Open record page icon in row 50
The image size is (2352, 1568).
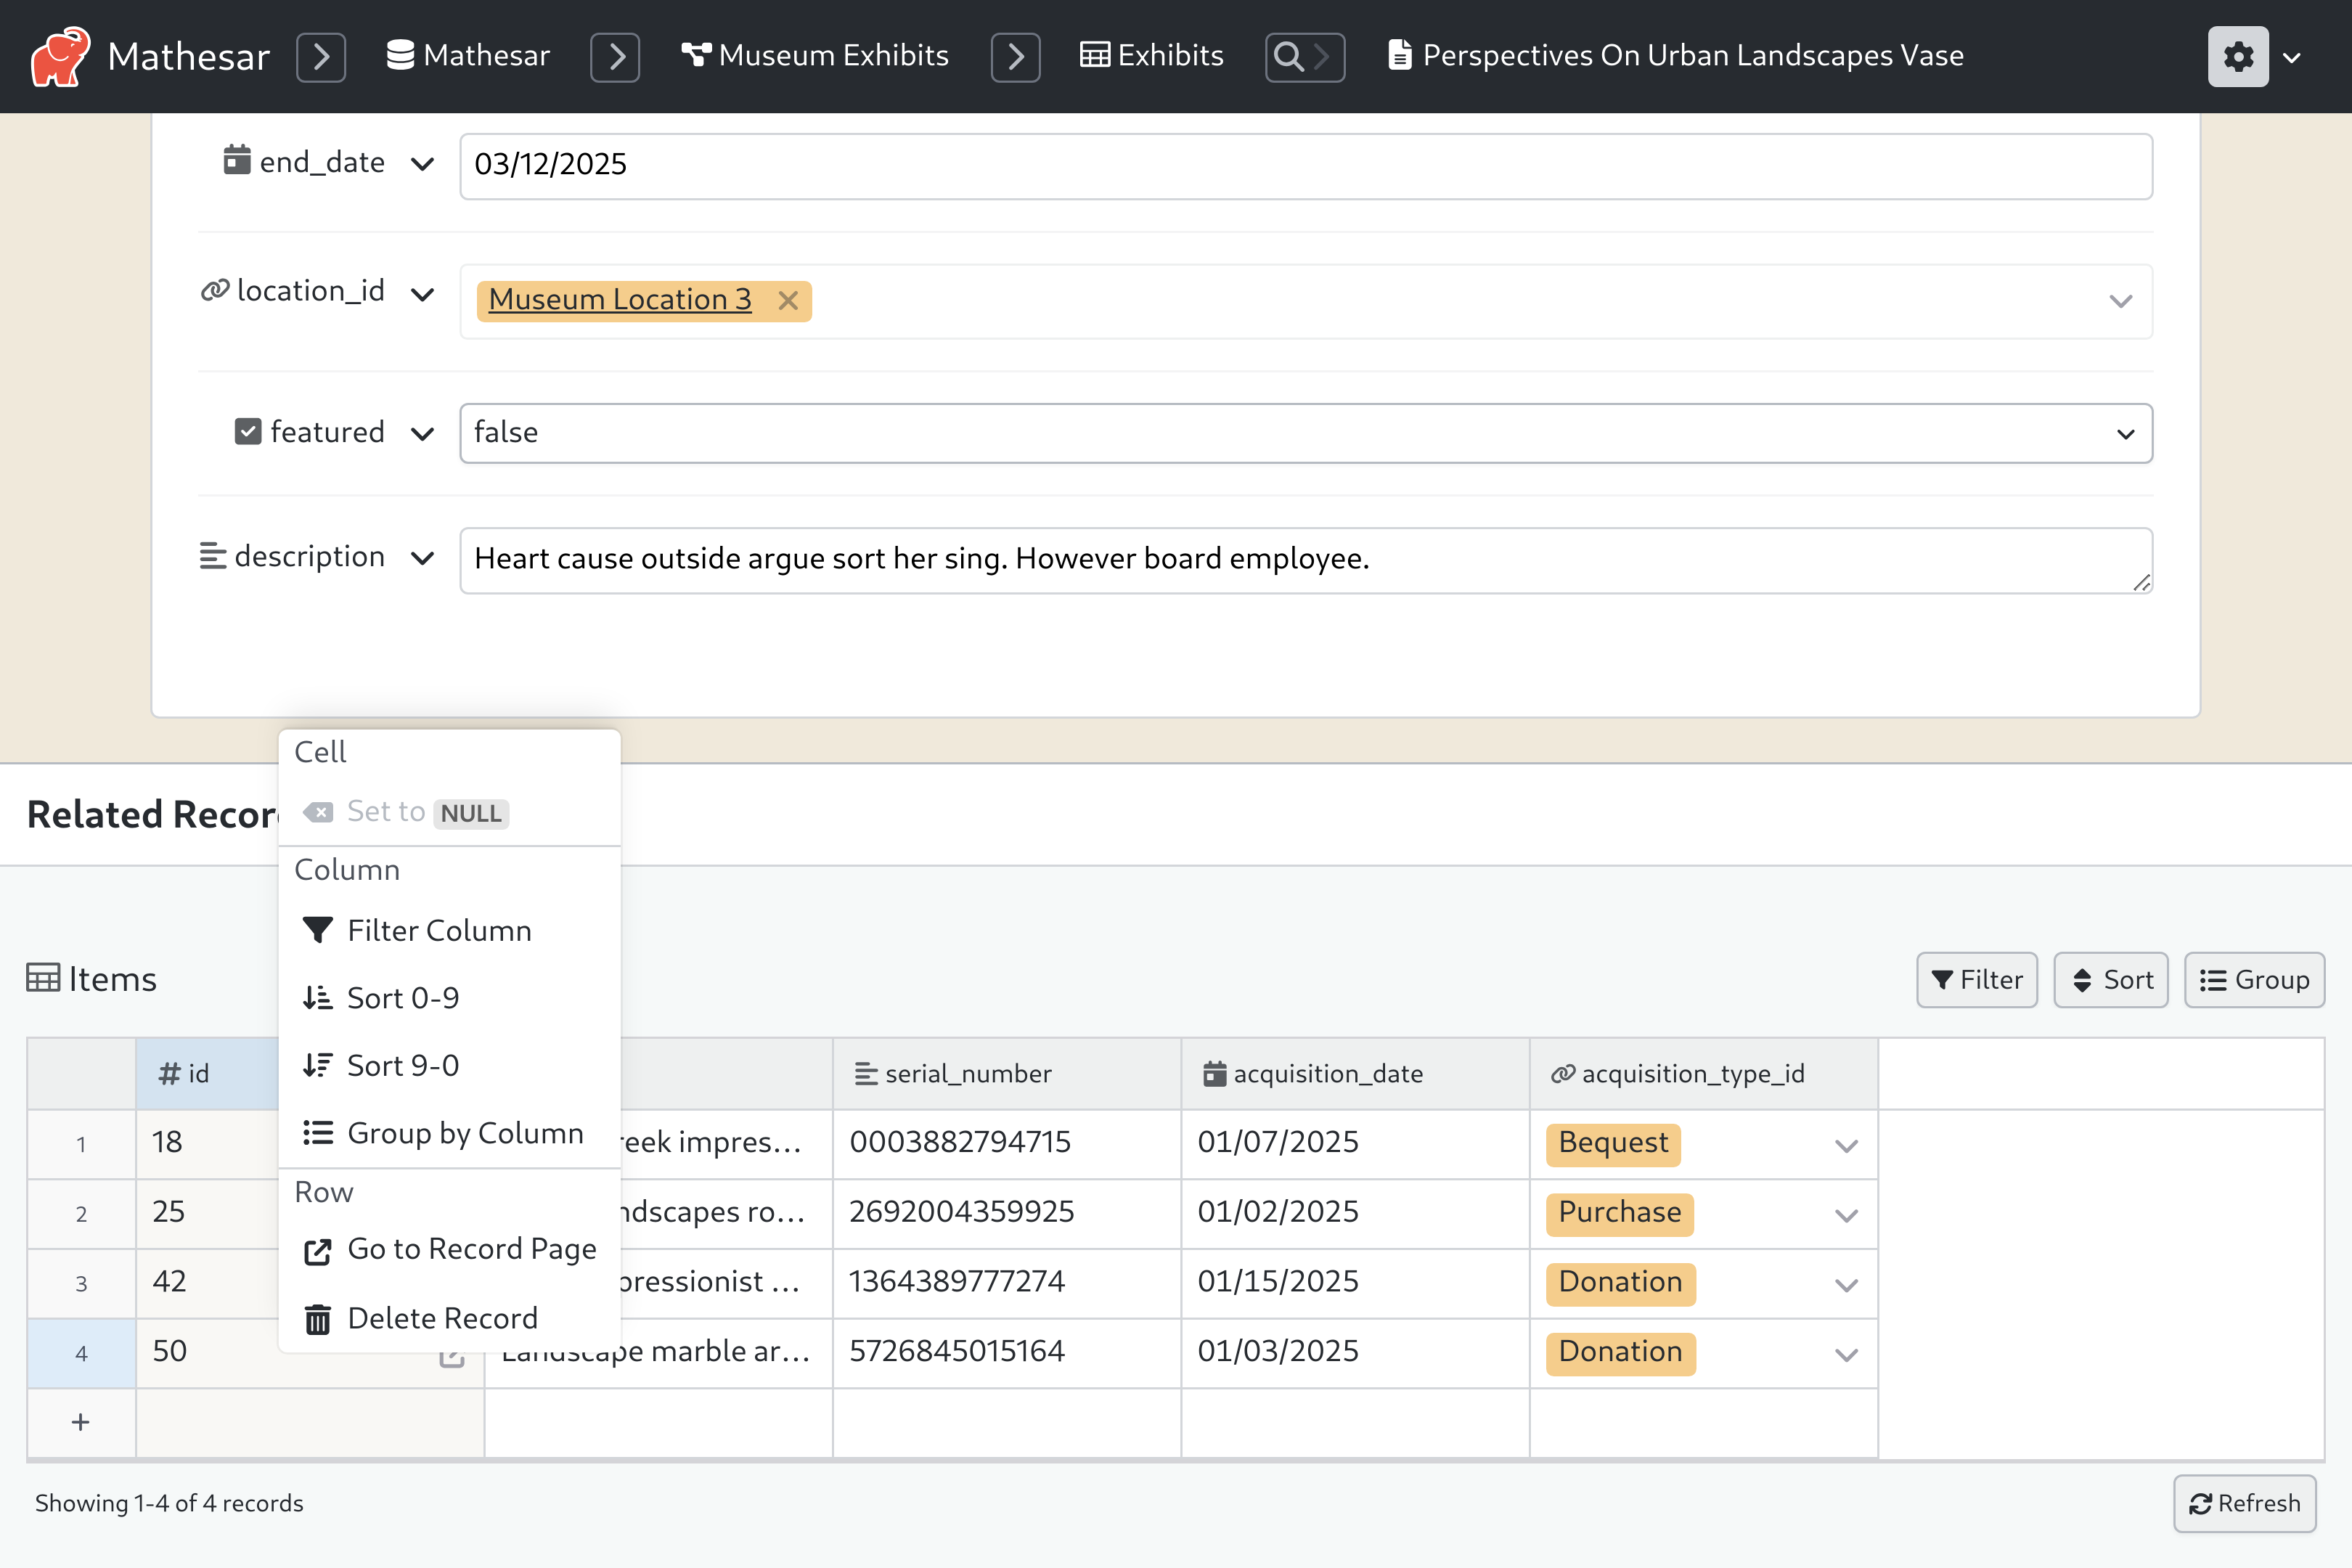coord(452,1356)
